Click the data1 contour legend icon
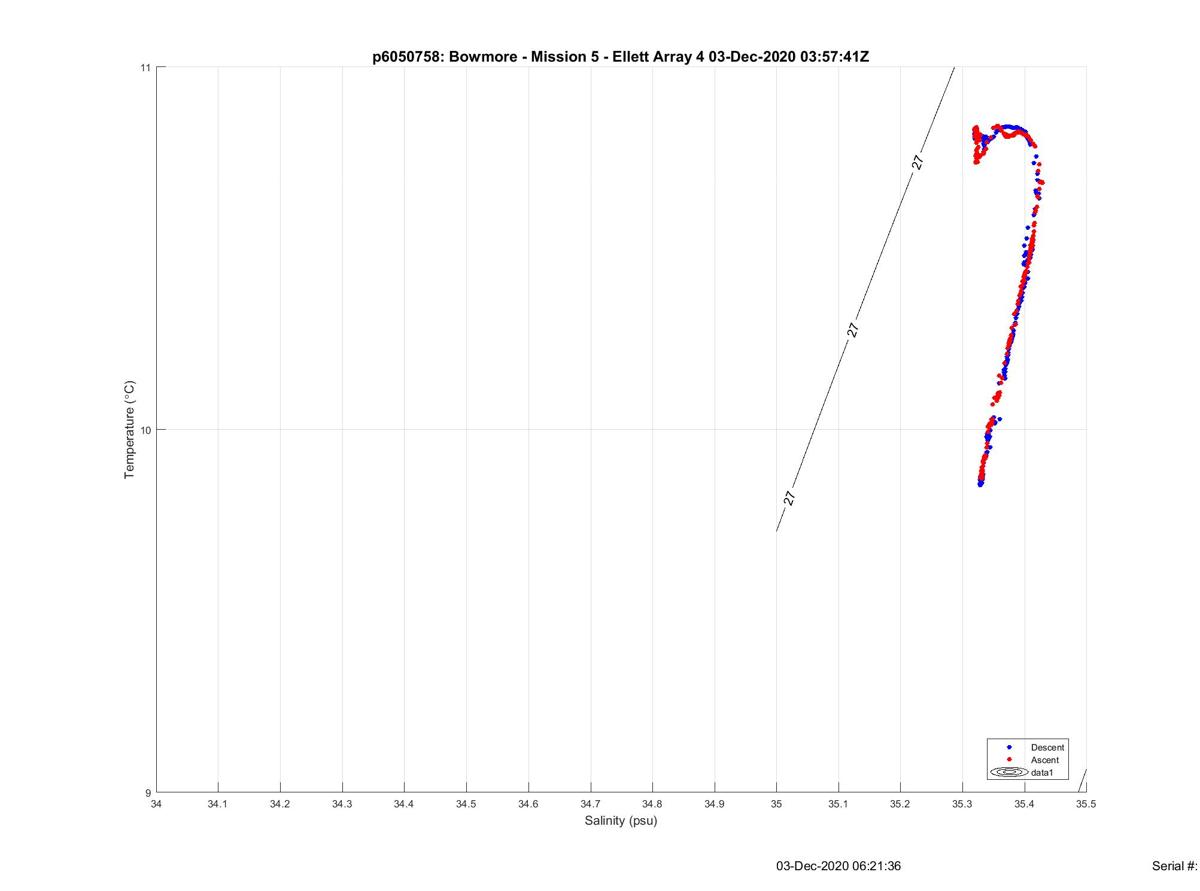The height and width of the screenshot is (891, 1200). (x=1009, y=773)
